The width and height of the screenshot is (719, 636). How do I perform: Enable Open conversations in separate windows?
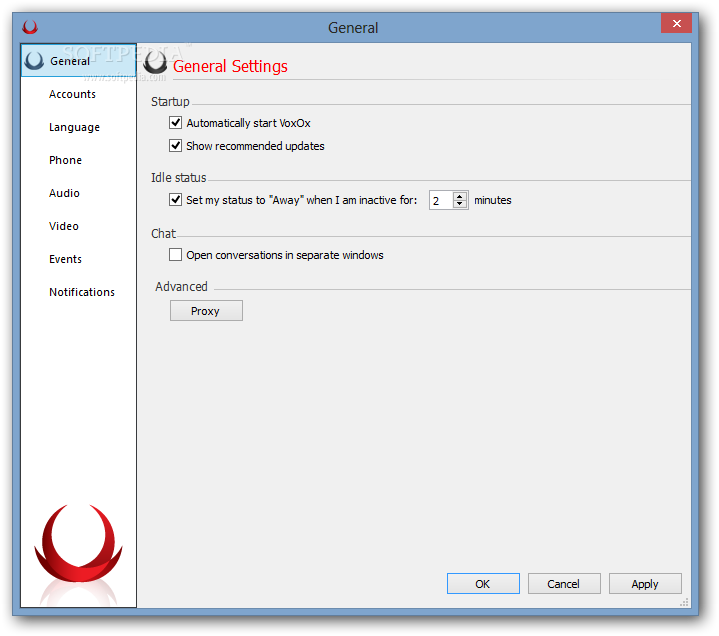pyautogui.click(x=175, y=254)
